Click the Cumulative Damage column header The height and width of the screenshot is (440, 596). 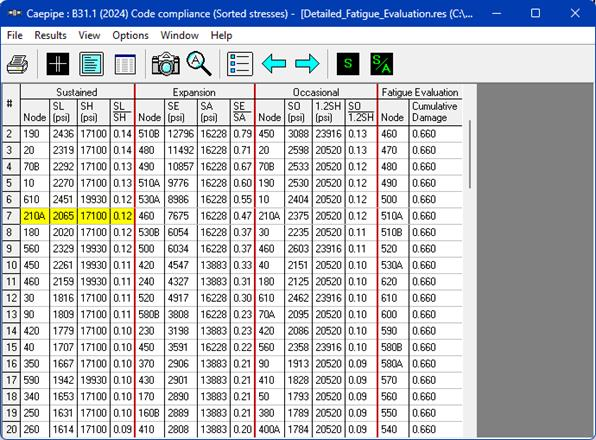point(435,112)
